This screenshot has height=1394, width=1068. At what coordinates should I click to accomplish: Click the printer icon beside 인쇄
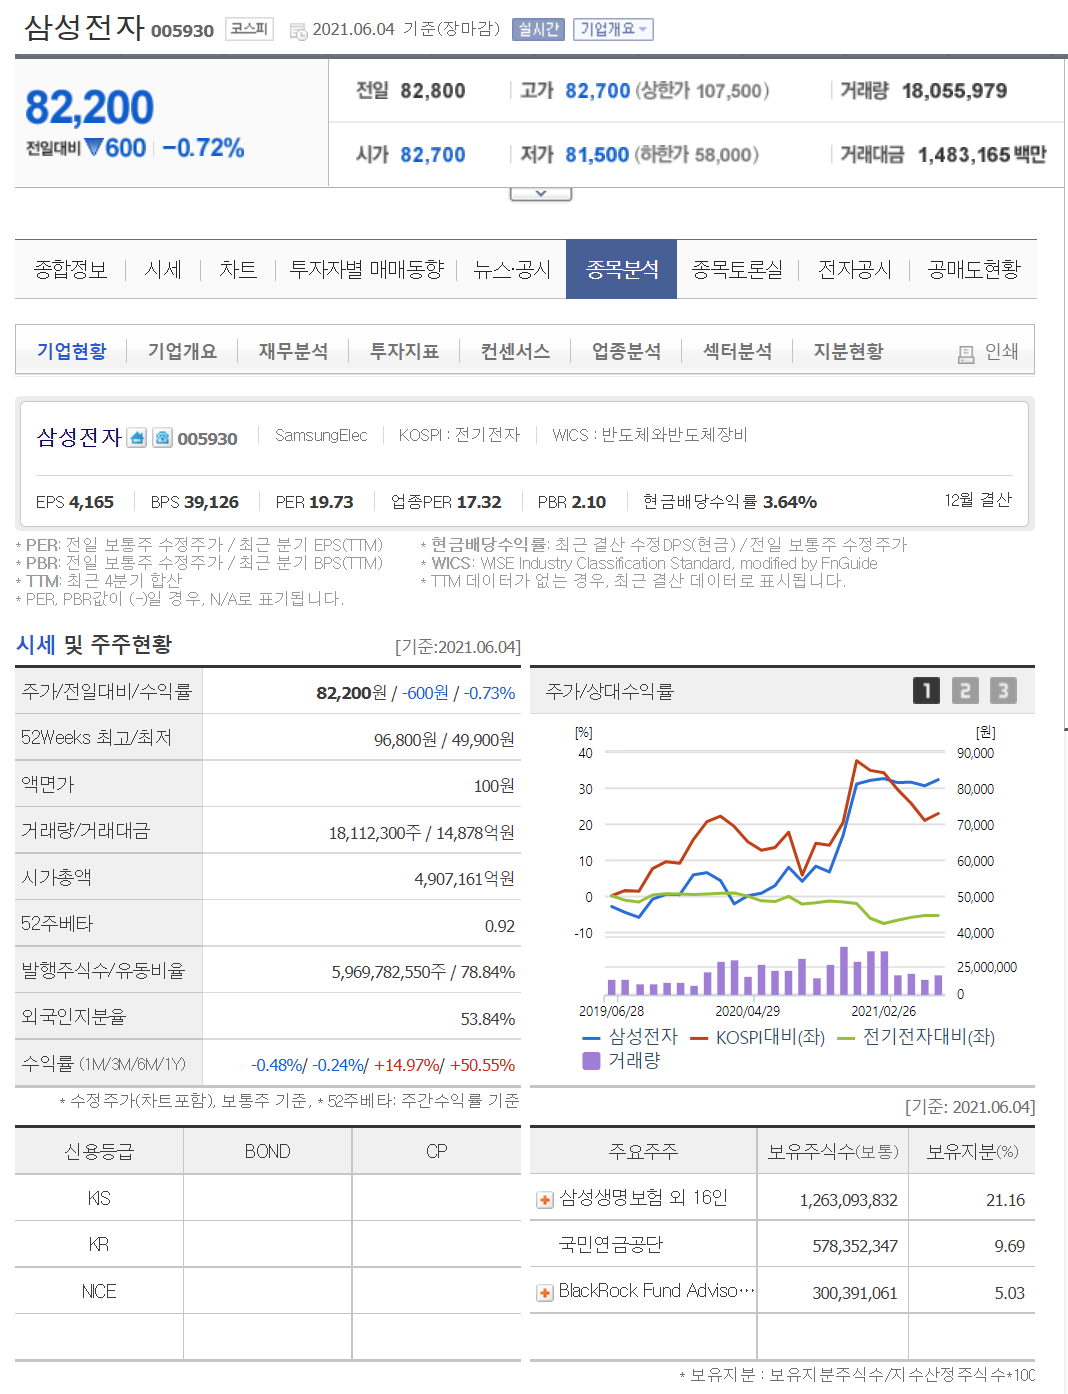point(966,354)
